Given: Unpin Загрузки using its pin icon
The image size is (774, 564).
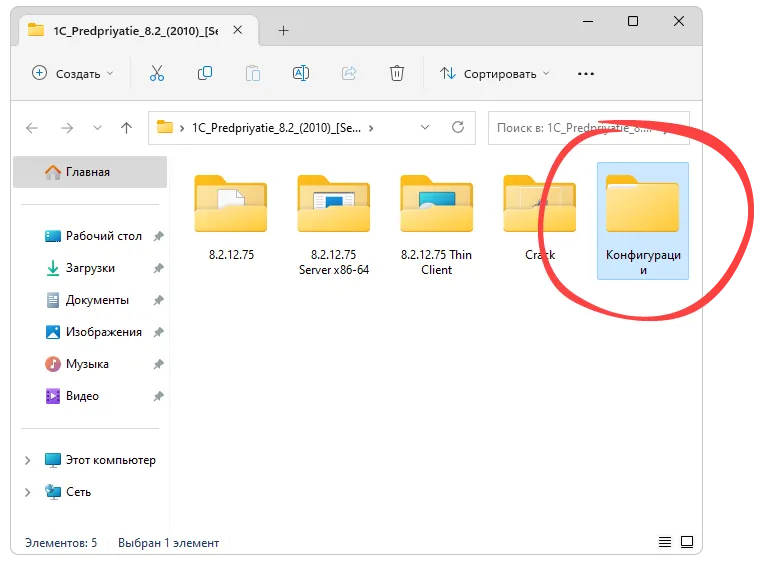Looking at the screenshot, I should tap(158, 268).
